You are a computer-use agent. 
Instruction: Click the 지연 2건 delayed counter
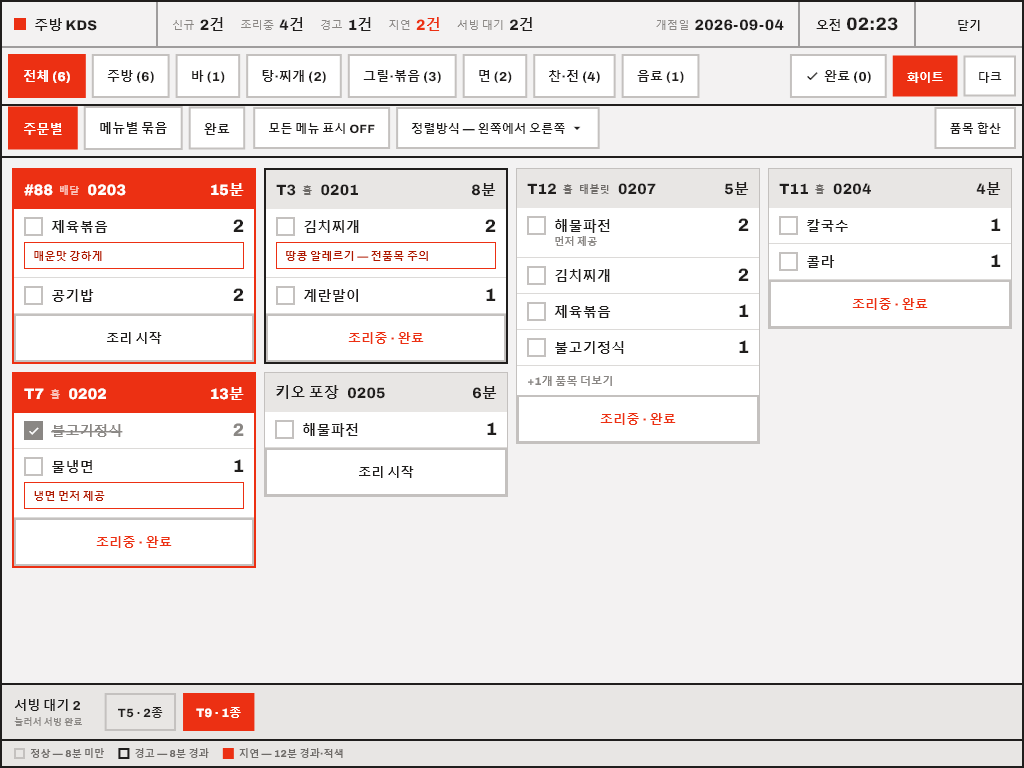pos(414,24)
